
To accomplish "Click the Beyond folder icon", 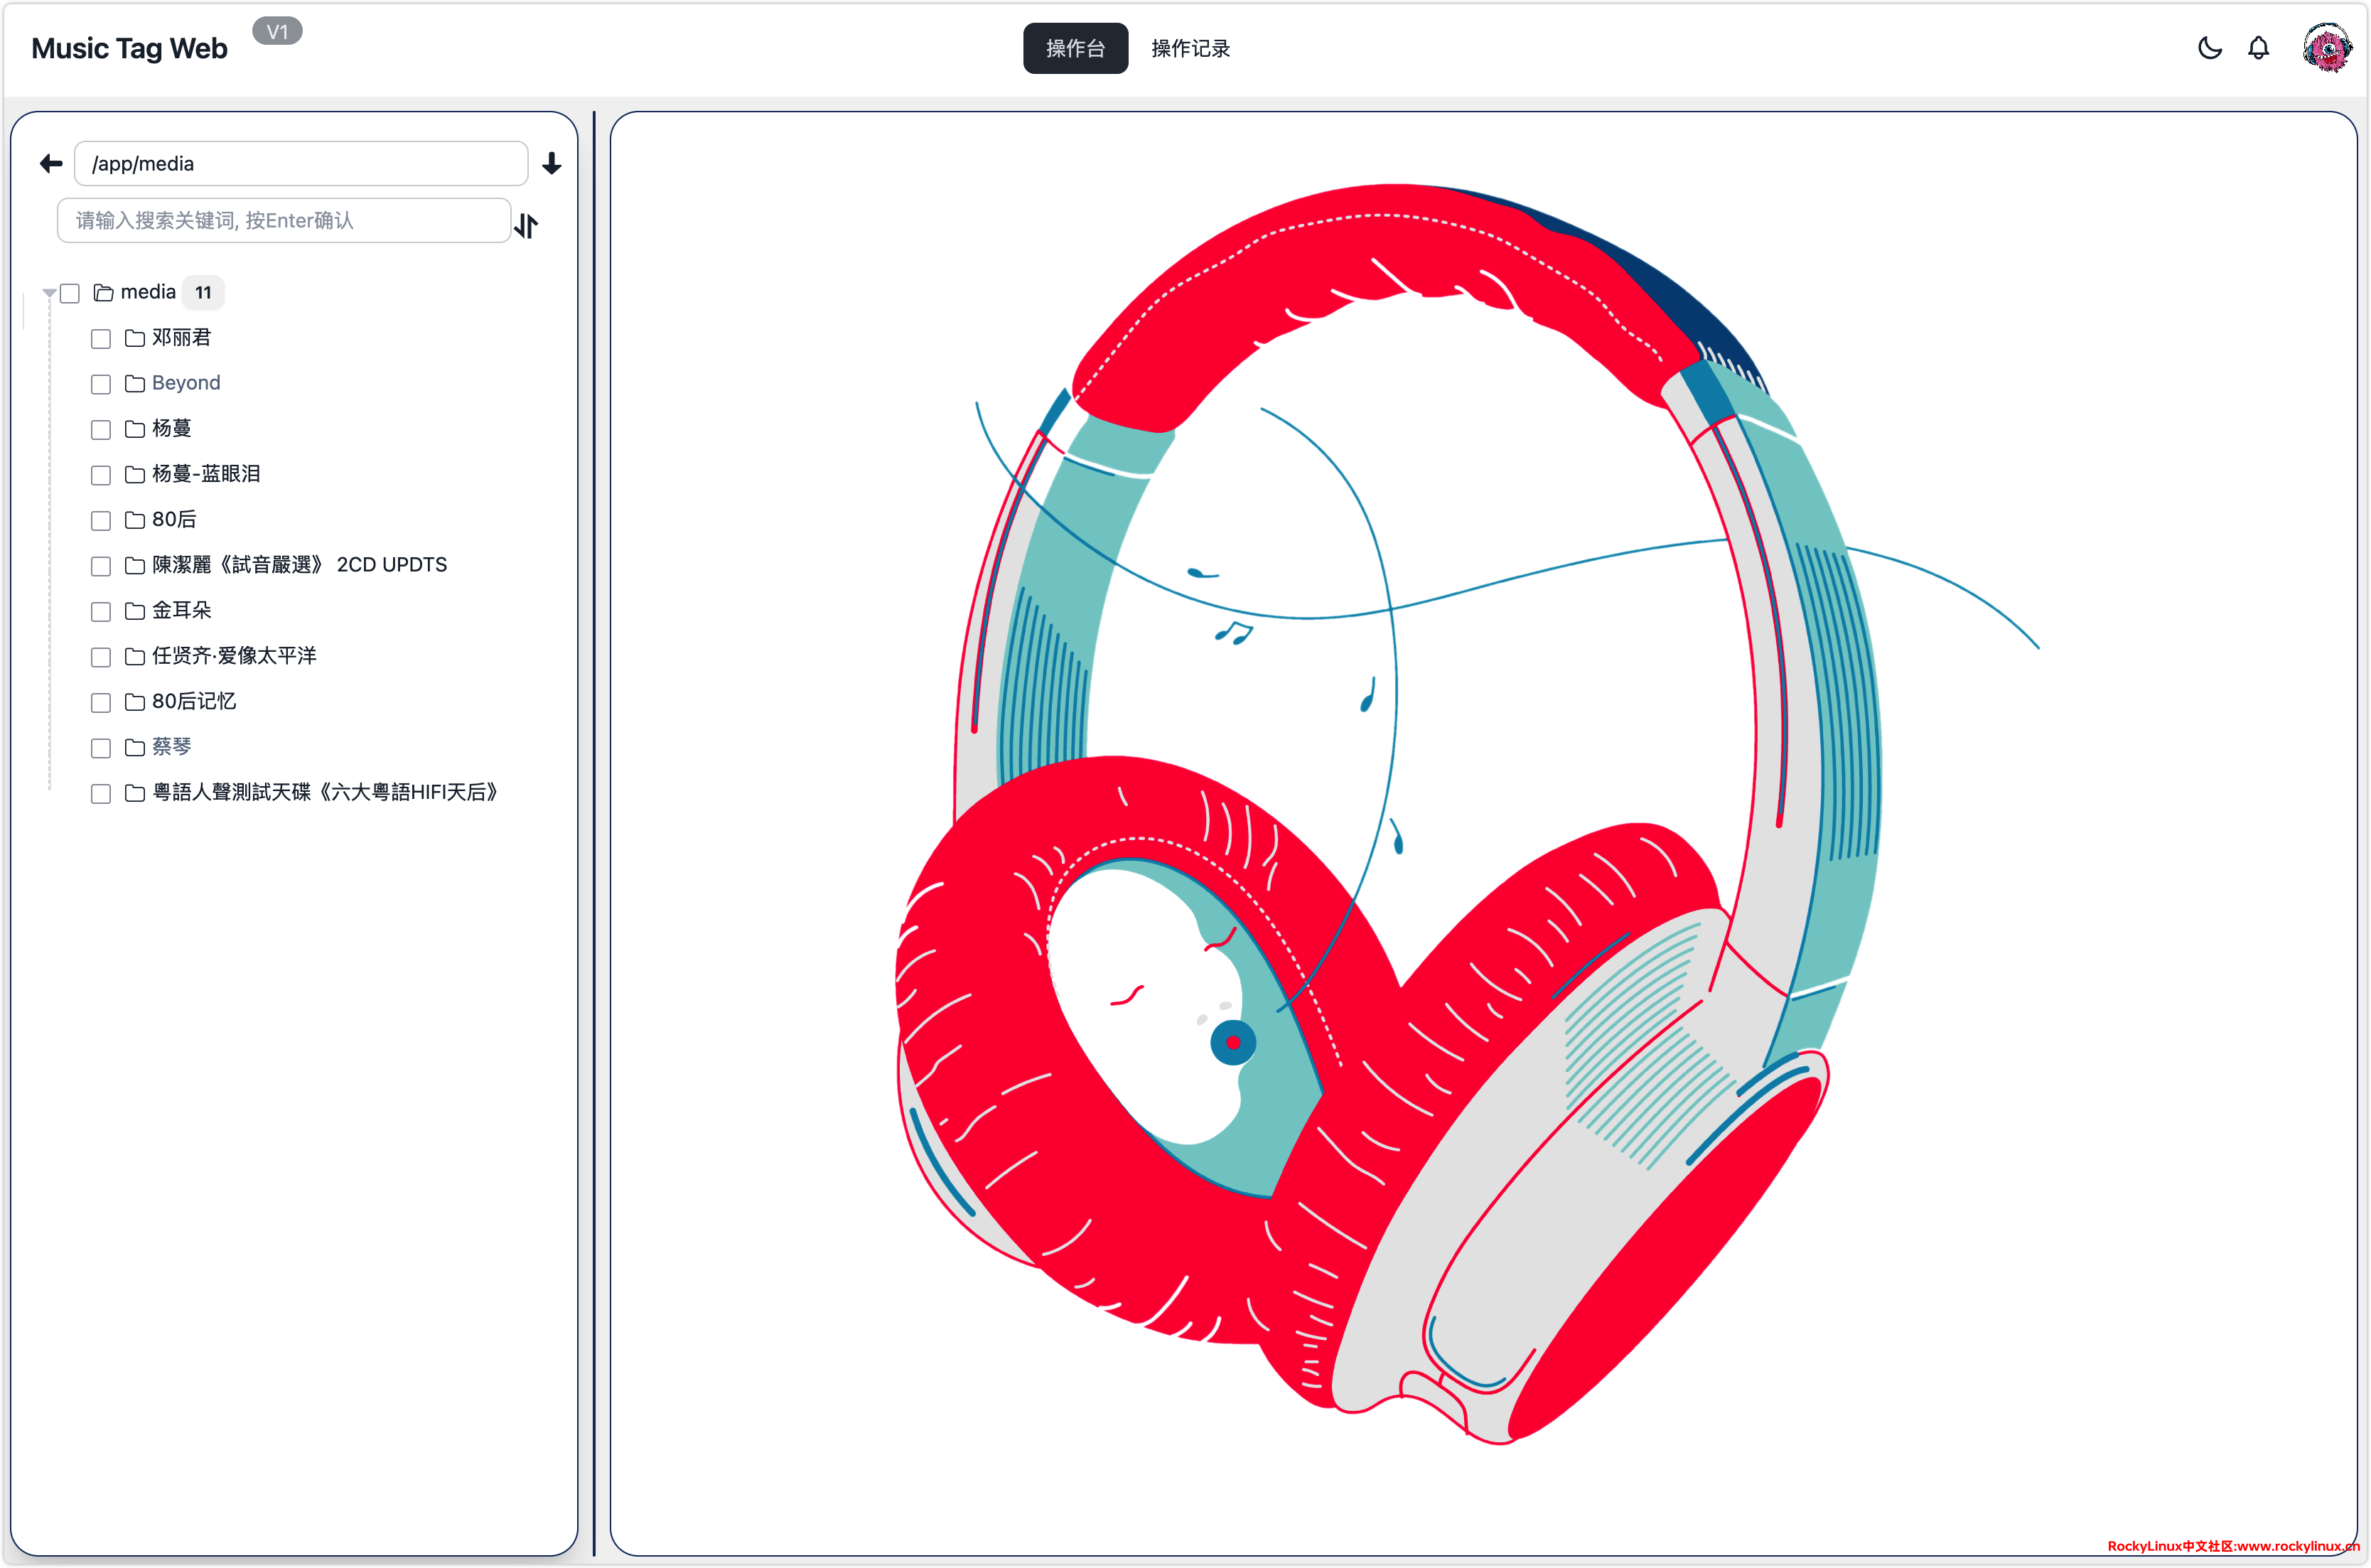I will point(135,384).
